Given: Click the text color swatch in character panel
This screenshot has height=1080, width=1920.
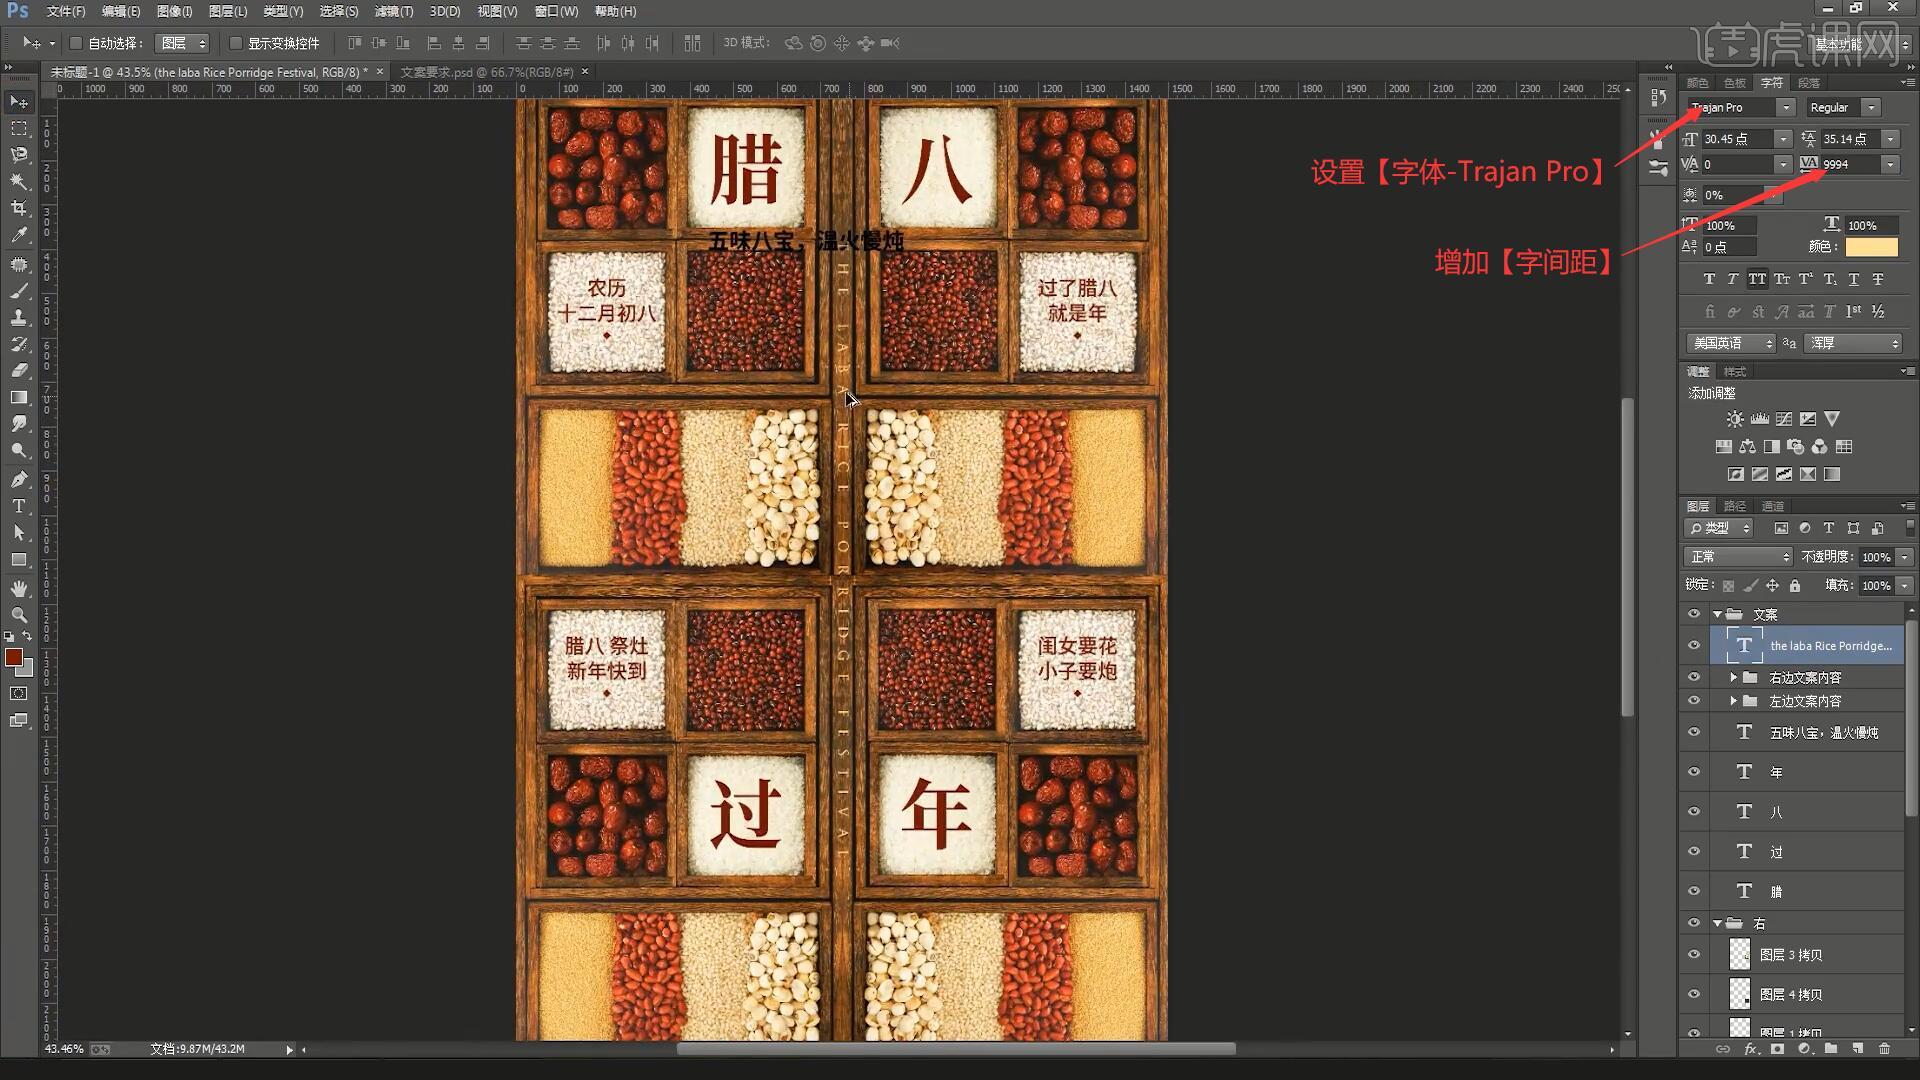Looking at the screenshot, I should tap(1871, 247).
